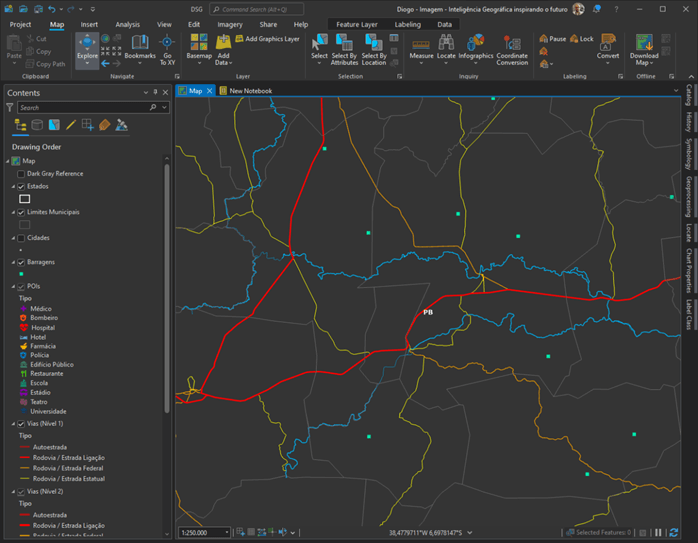
Task: Click Add Graphics Layer button
Action: tap(267, 39)
